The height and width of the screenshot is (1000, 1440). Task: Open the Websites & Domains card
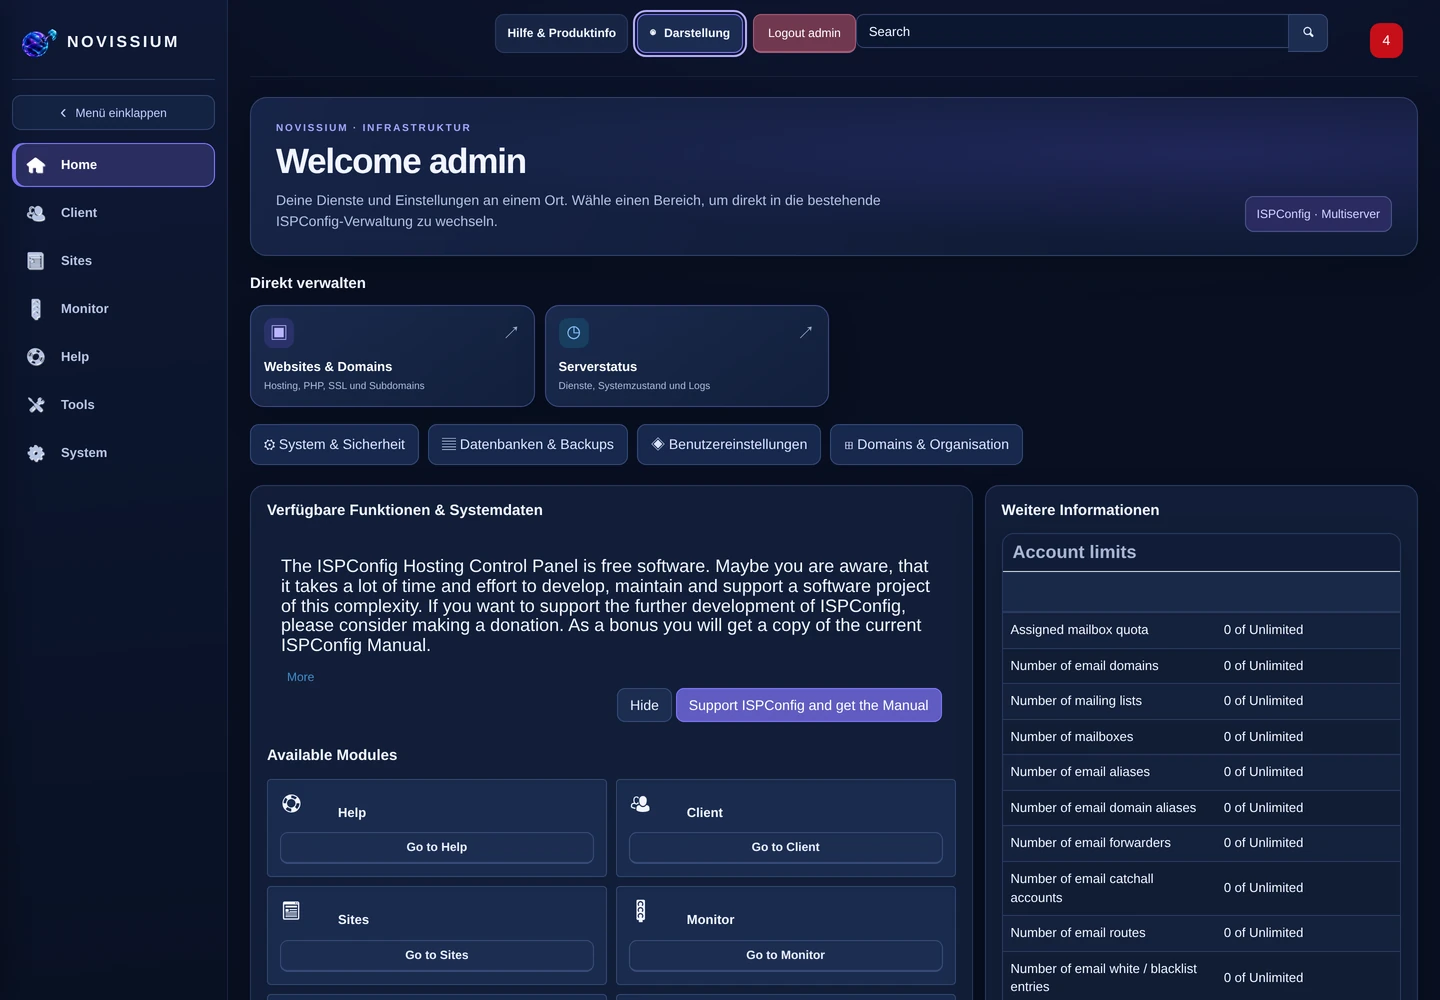[x=392, y=356]
